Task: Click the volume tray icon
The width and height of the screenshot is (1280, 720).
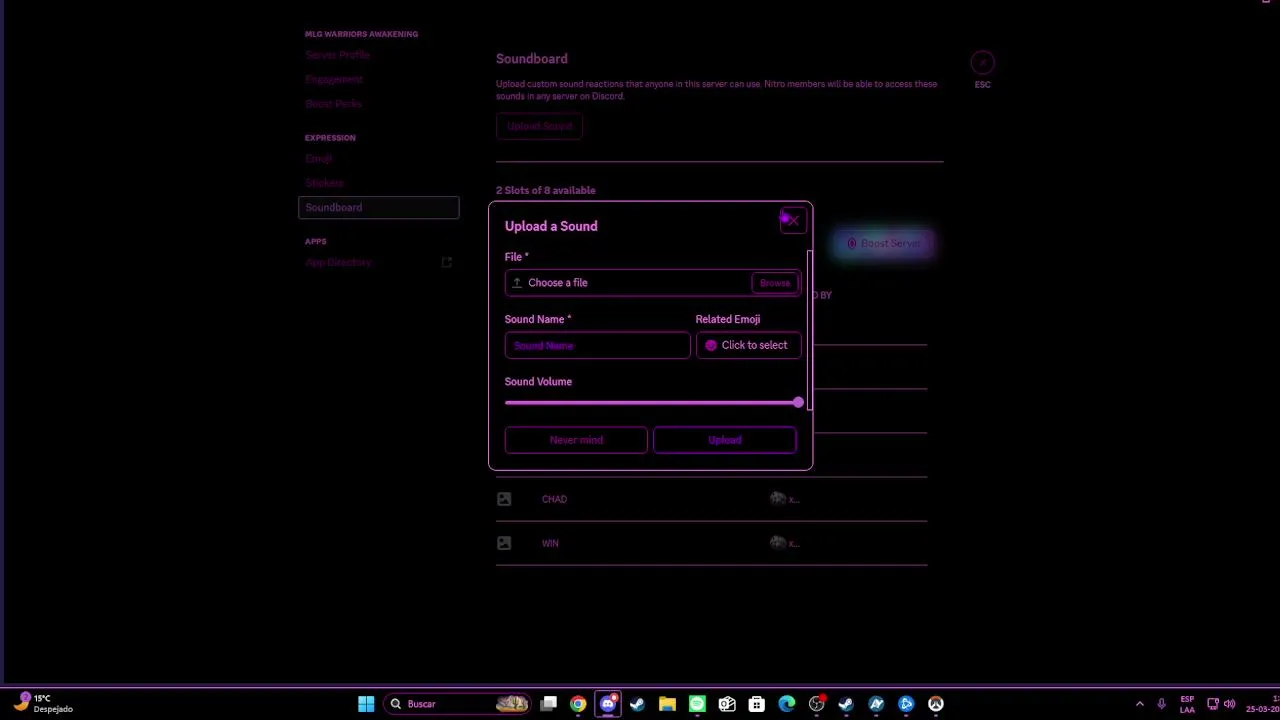Action: 1229,704
